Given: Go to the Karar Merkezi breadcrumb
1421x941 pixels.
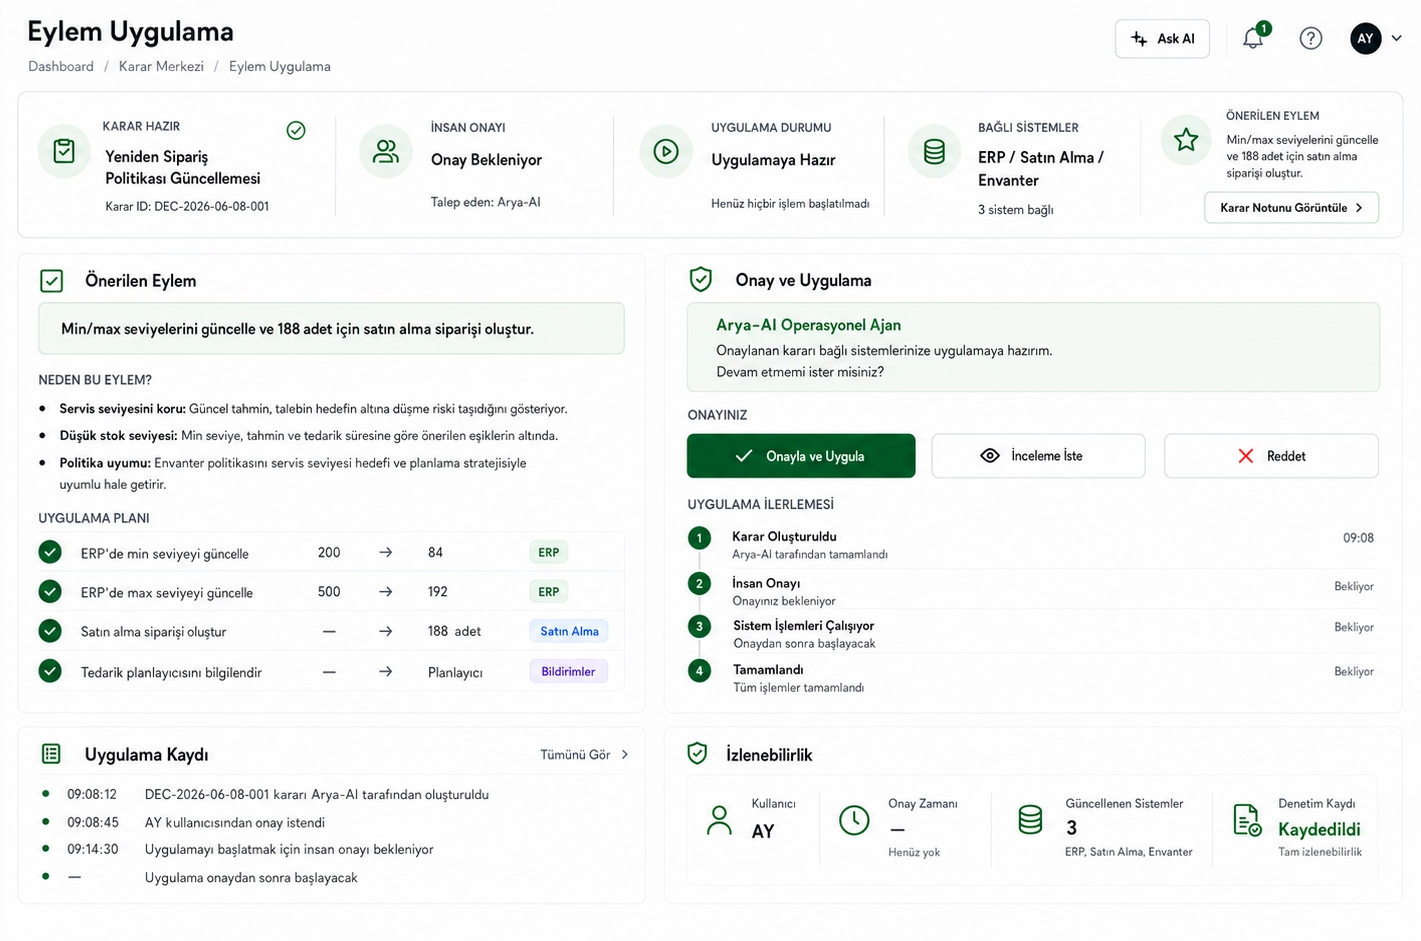Looking at the screenshot, I should (161, 66).
